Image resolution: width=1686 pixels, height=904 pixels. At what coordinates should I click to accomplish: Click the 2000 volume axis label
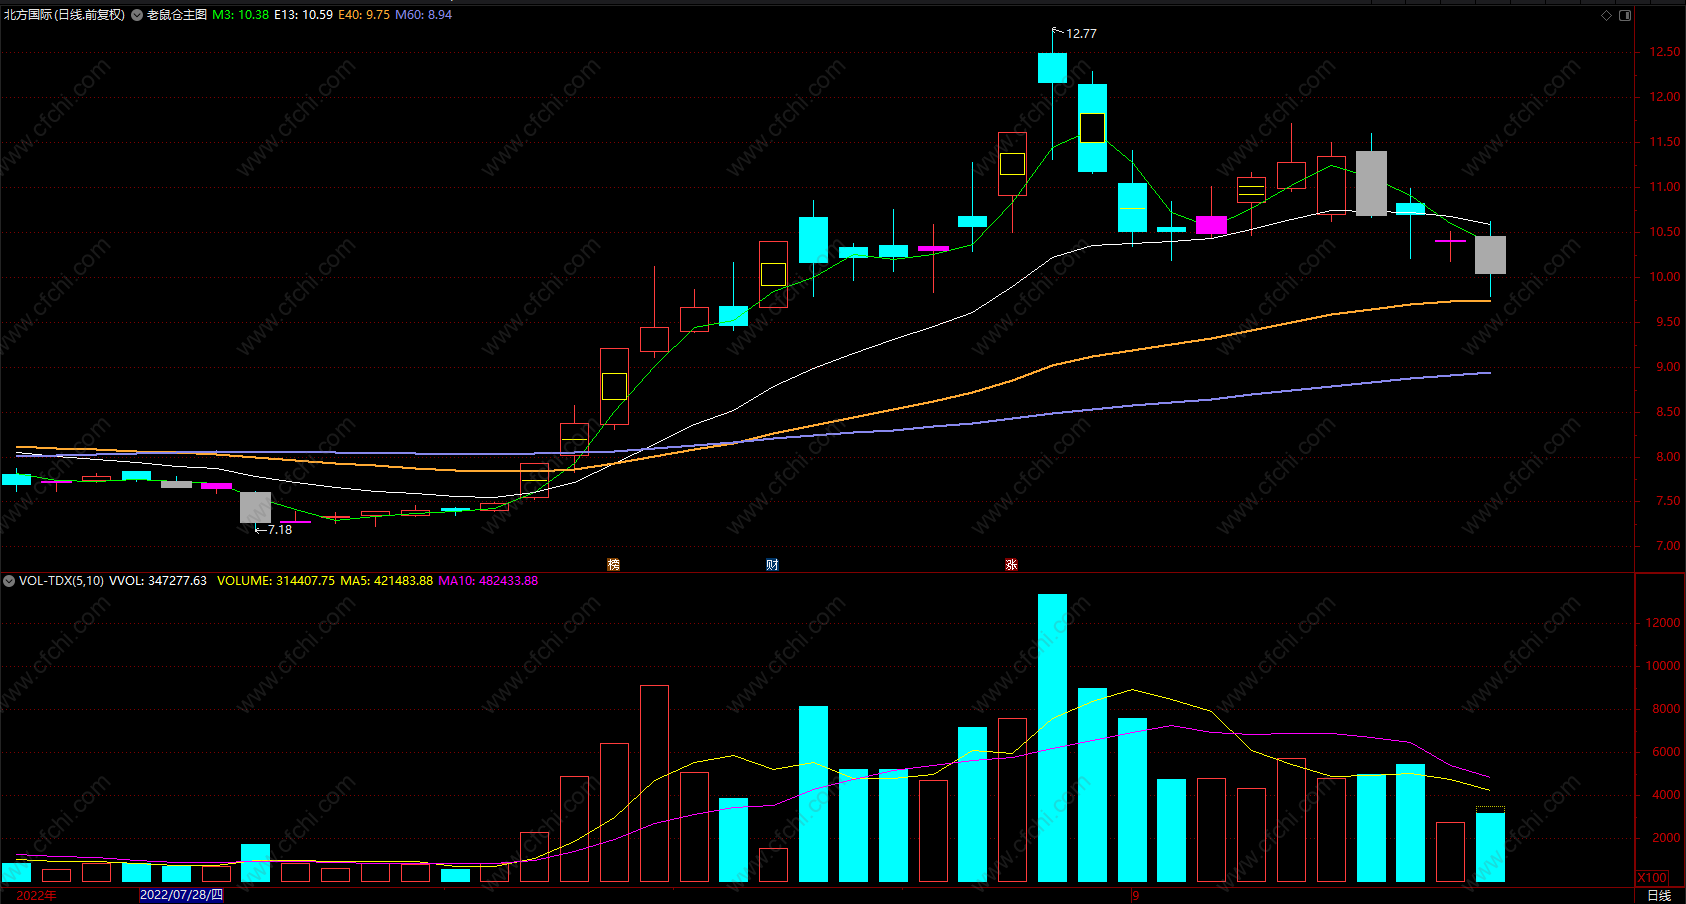click(1666, 838)
